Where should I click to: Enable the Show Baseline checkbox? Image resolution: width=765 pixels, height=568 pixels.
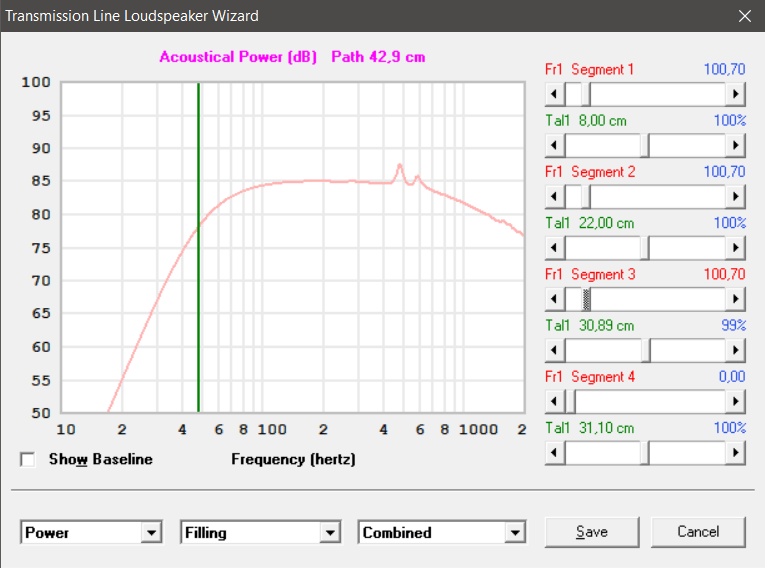pos(28,459)
